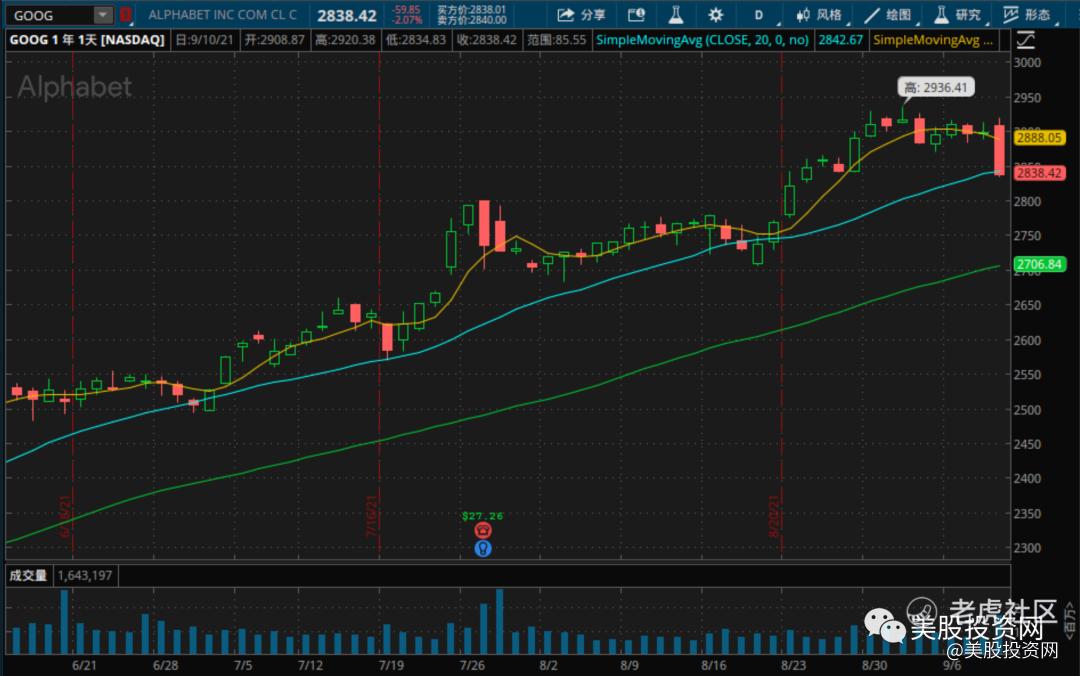
Task: Open the symbol dropdown arrow beside GOOG
Action: coord(103,14)
